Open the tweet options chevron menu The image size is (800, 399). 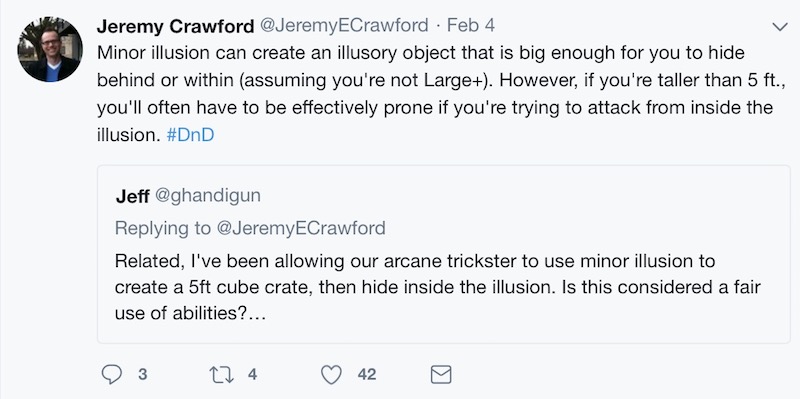tap(780, 27)
